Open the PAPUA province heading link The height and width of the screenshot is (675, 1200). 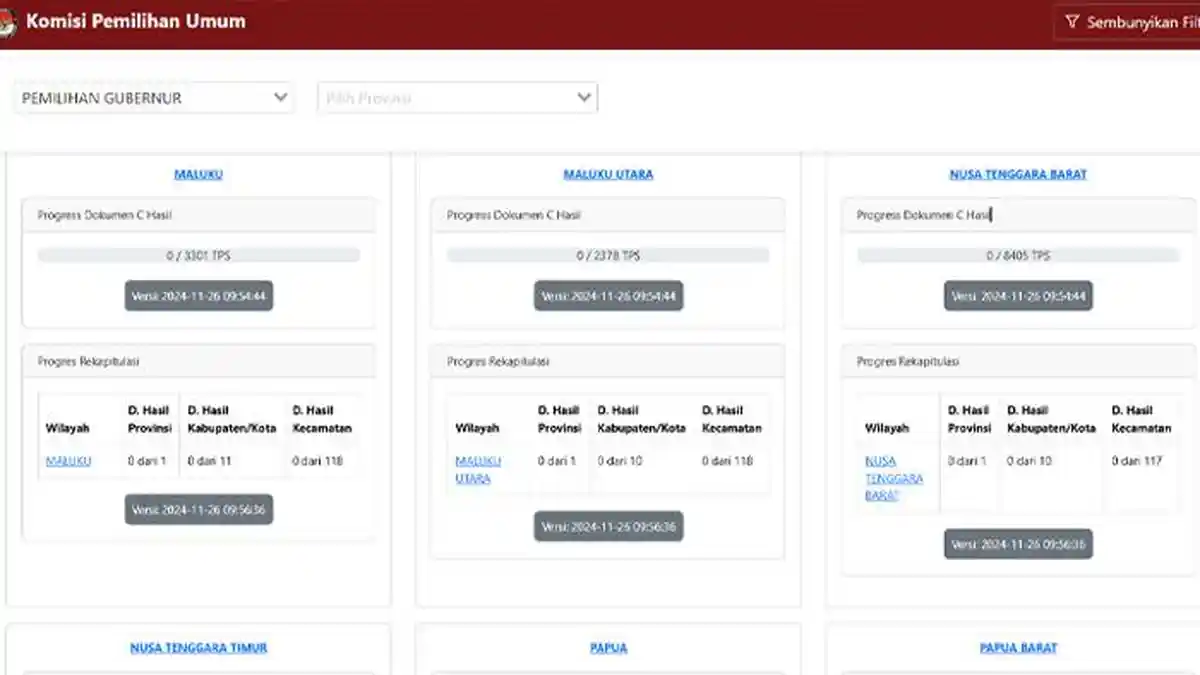608,648
